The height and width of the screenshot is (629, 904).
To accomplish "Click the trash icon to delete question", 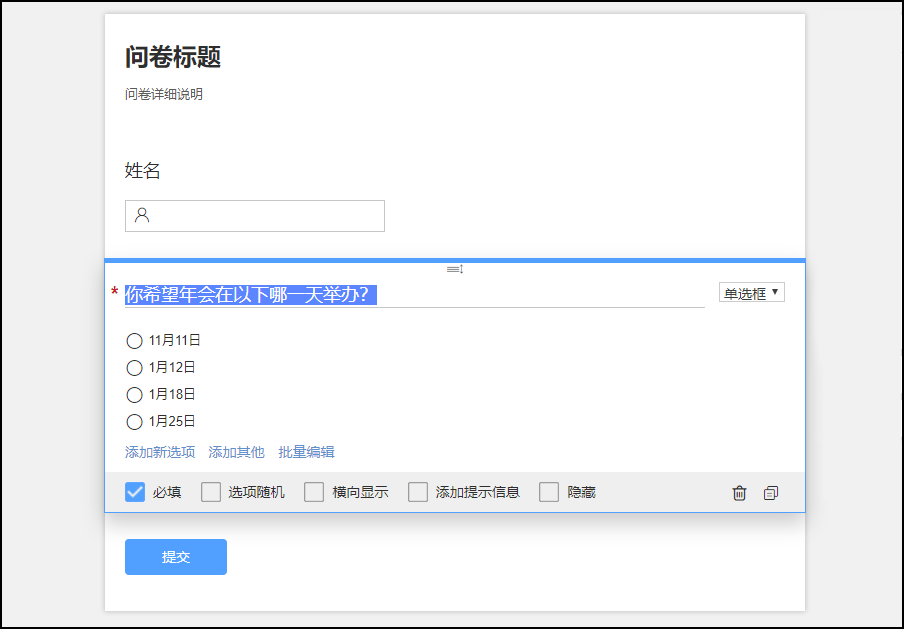I will pos(739,493).
